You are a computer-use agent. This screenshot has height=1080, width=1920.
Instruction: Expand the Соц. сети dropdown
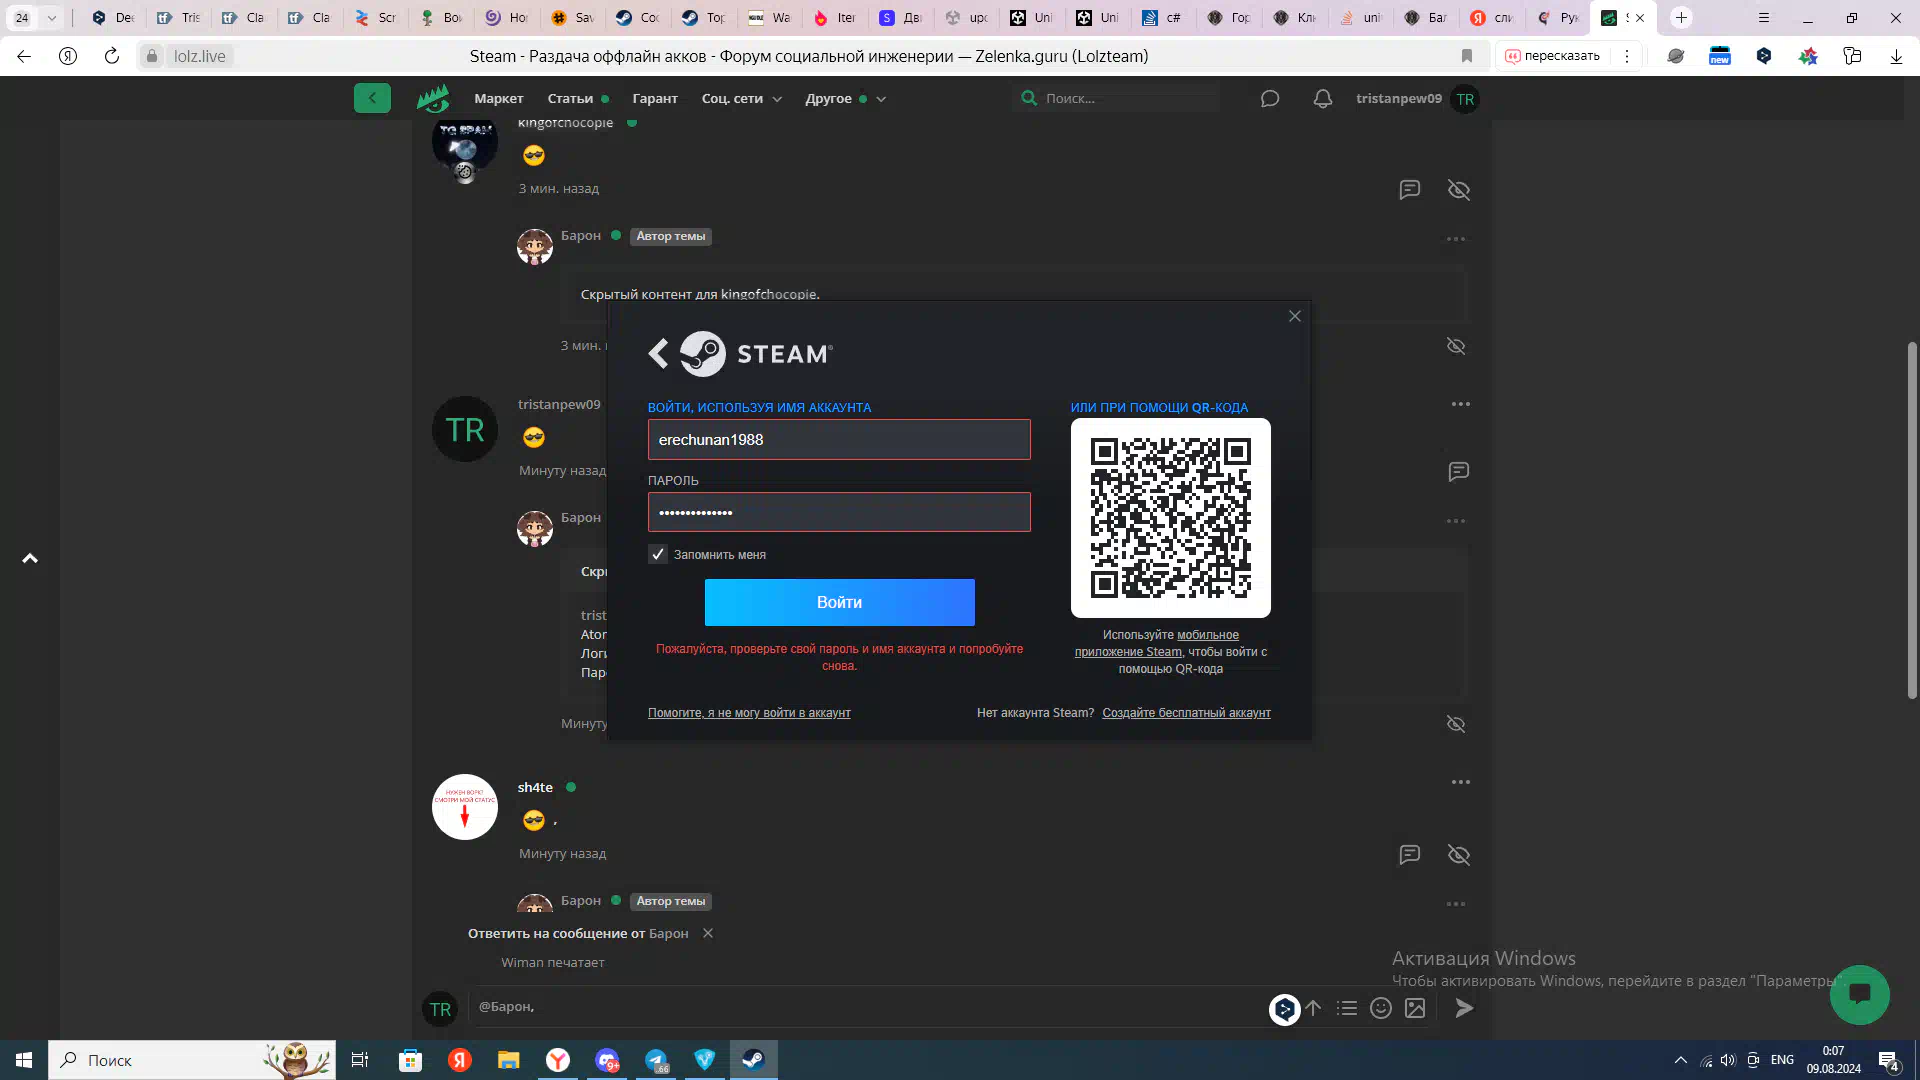742,98
